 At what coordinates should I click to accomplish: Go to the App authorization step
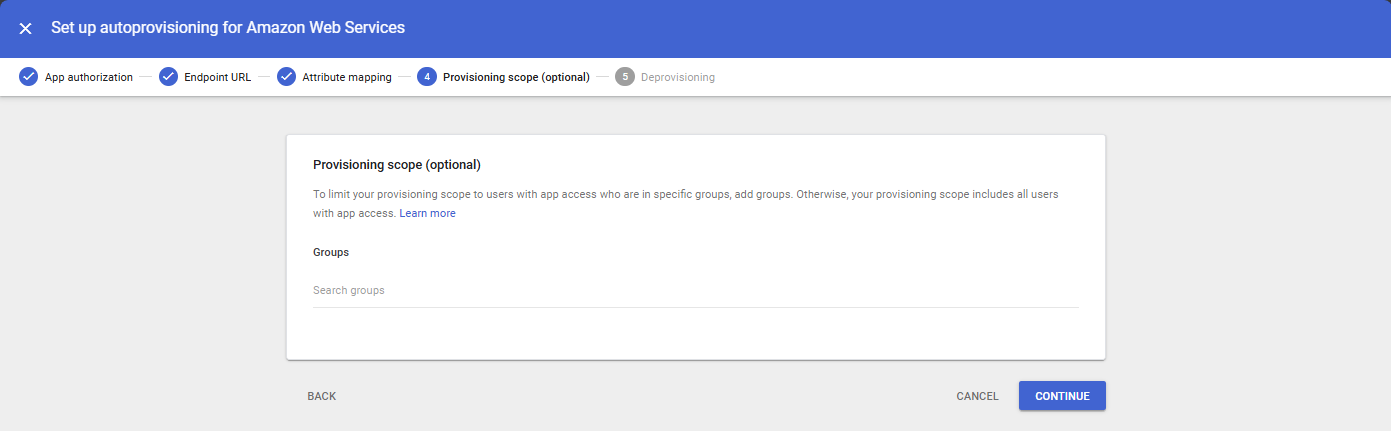click(89, 77)
